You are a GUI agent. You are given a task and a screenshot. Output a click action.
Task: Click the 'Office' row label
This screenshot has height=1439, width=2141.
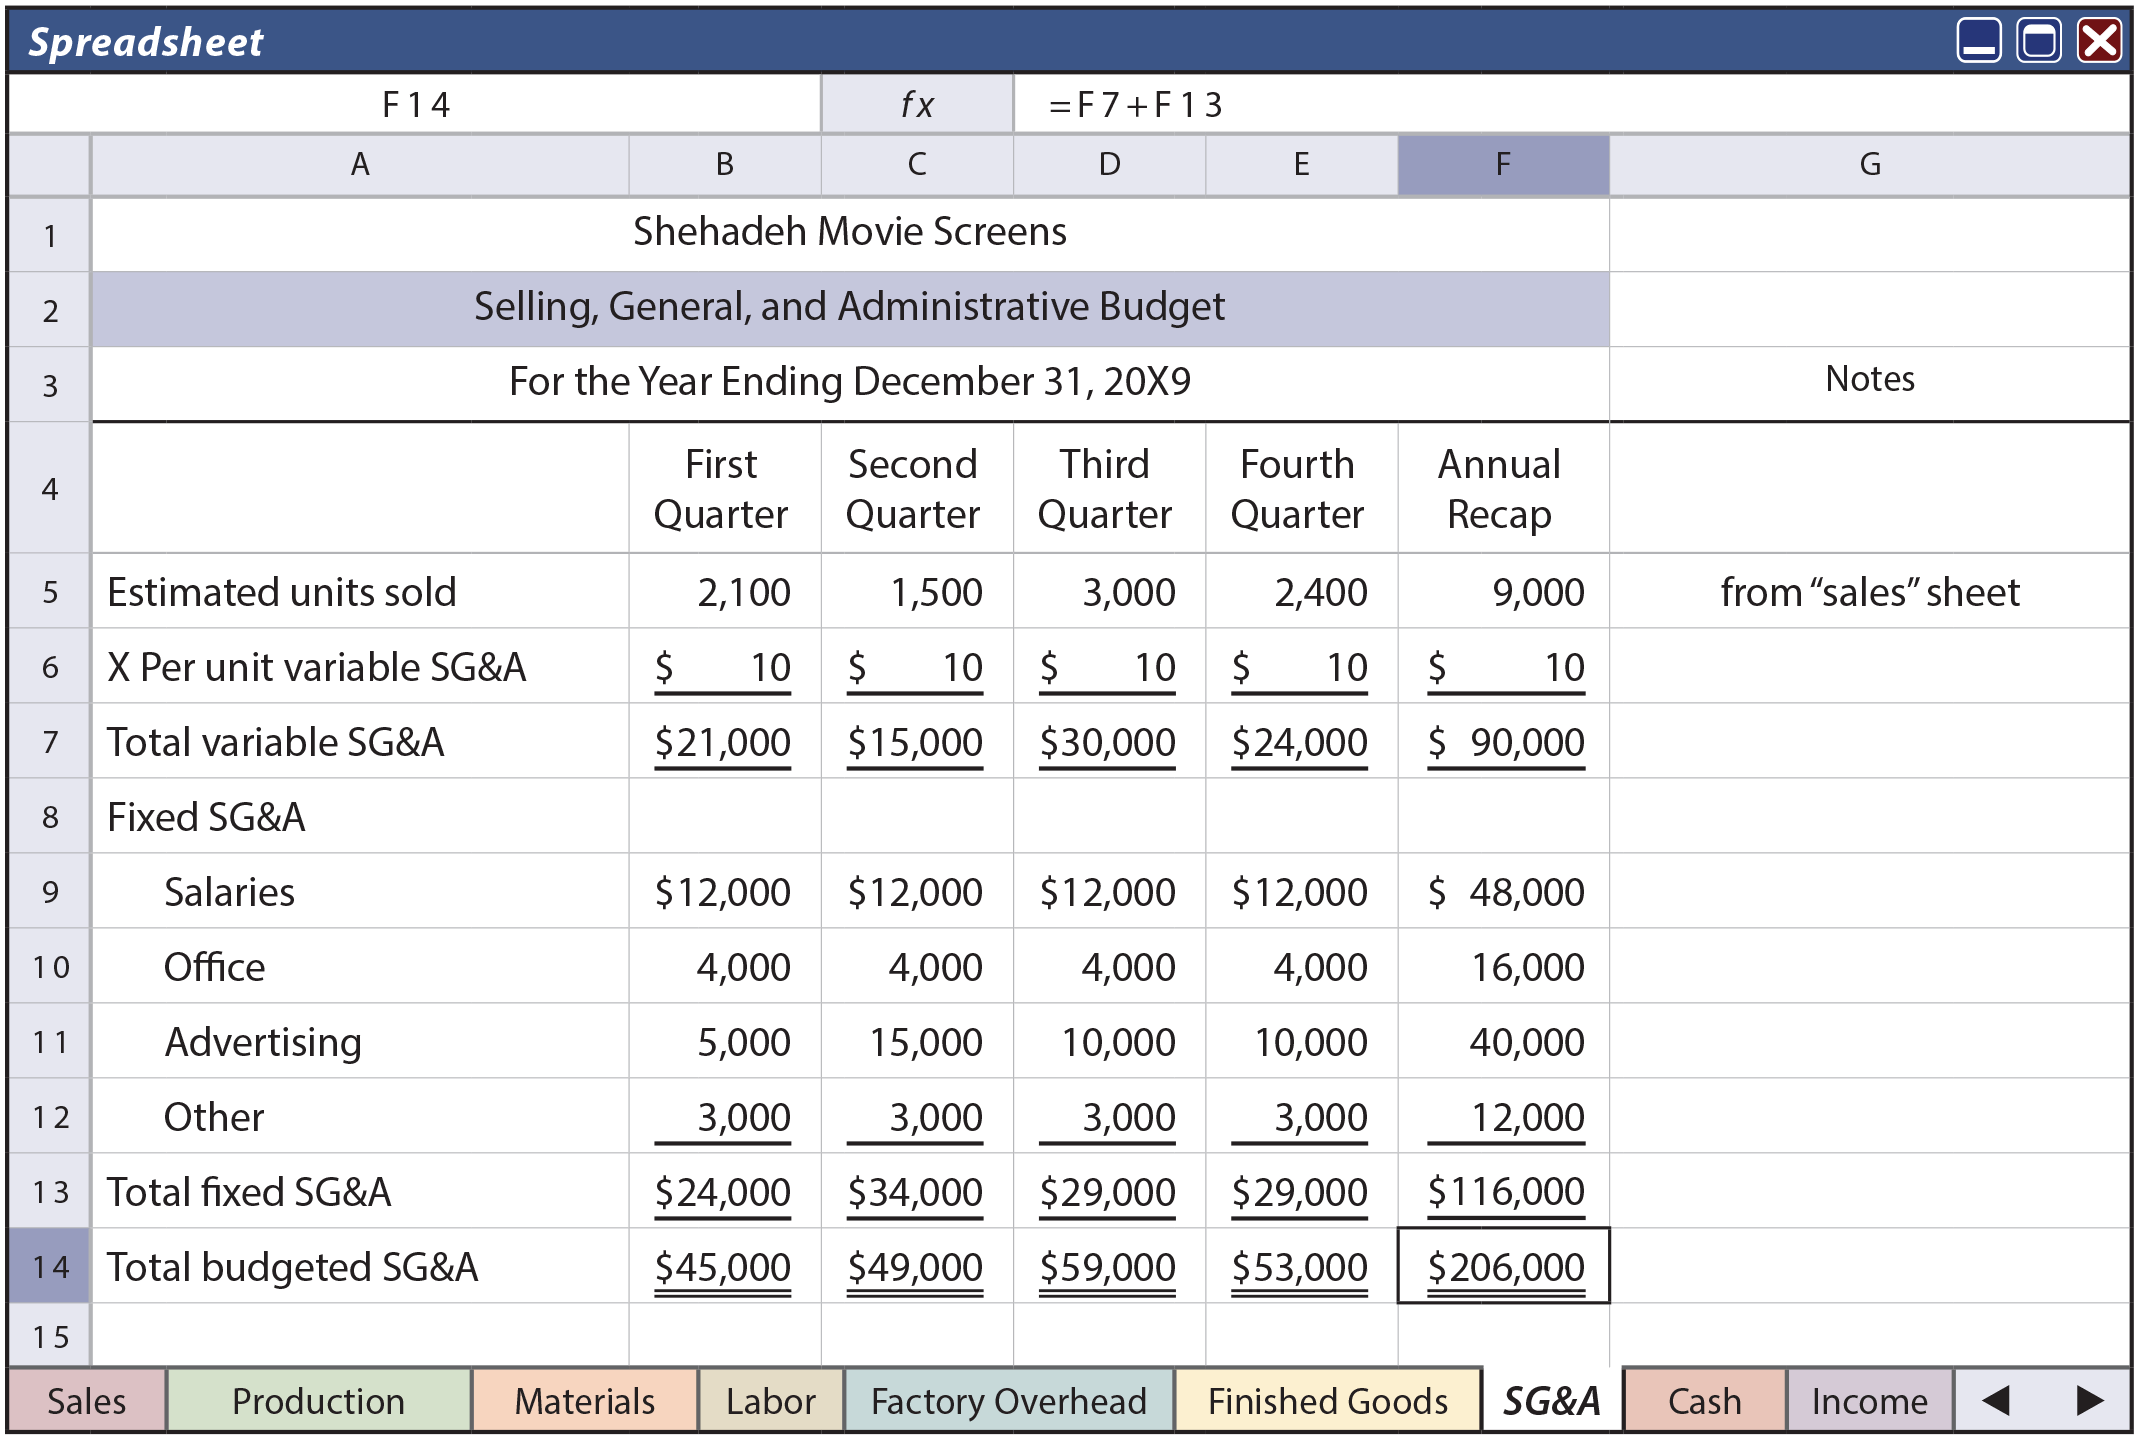(360, 966)
